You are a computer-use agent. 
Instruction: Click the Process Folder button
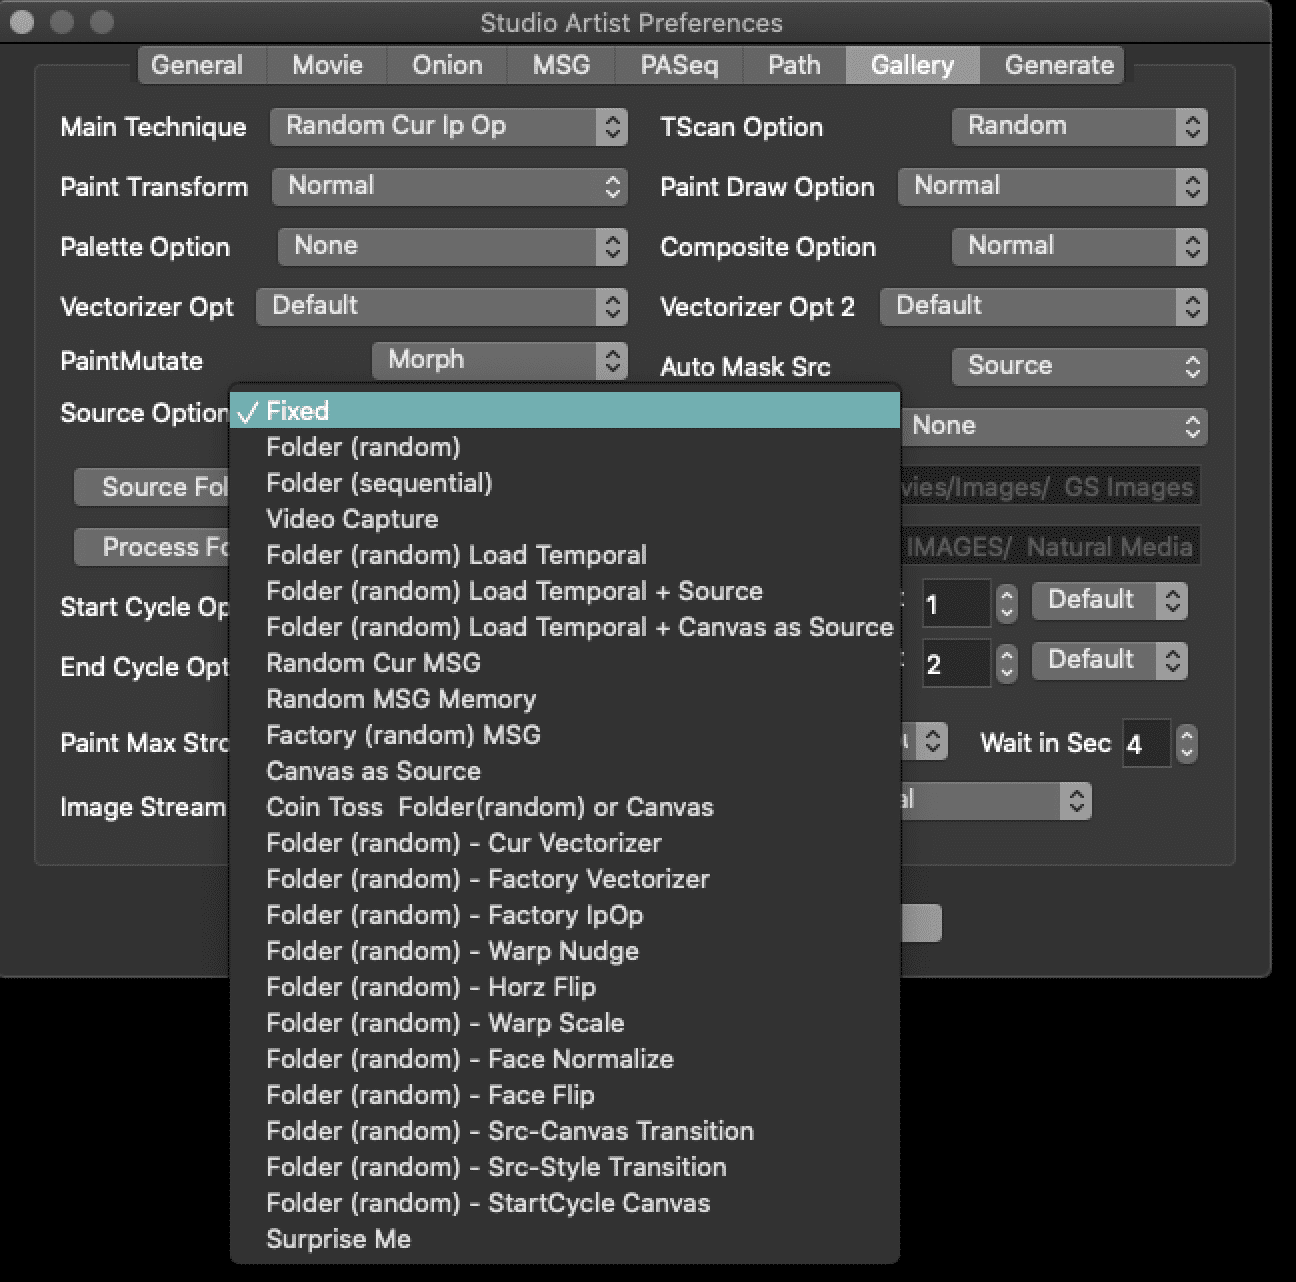(x=153, y=547)
